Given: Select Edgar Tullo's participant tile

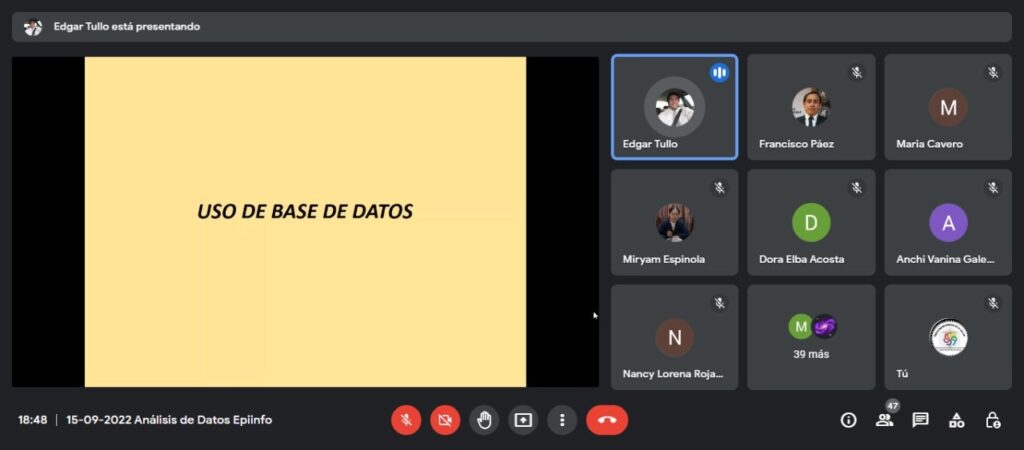Looking at the screenshot, I should pos(675,107).
